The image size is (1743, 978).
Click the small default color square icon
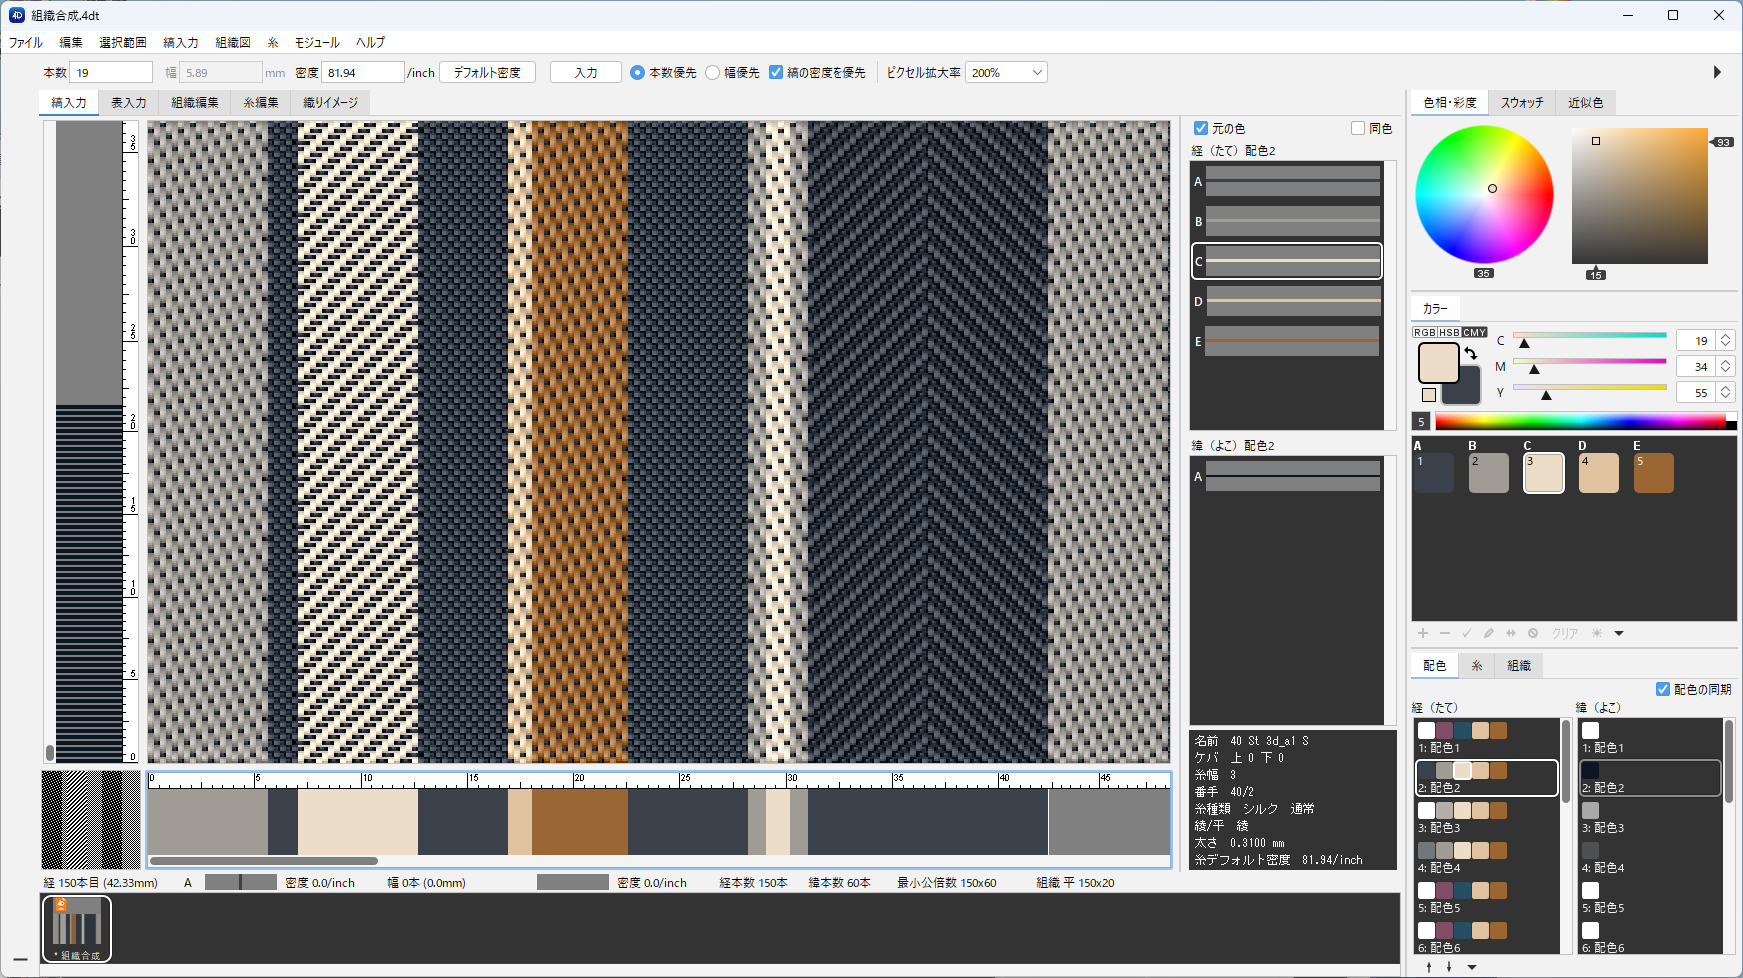click(1429, 395)
